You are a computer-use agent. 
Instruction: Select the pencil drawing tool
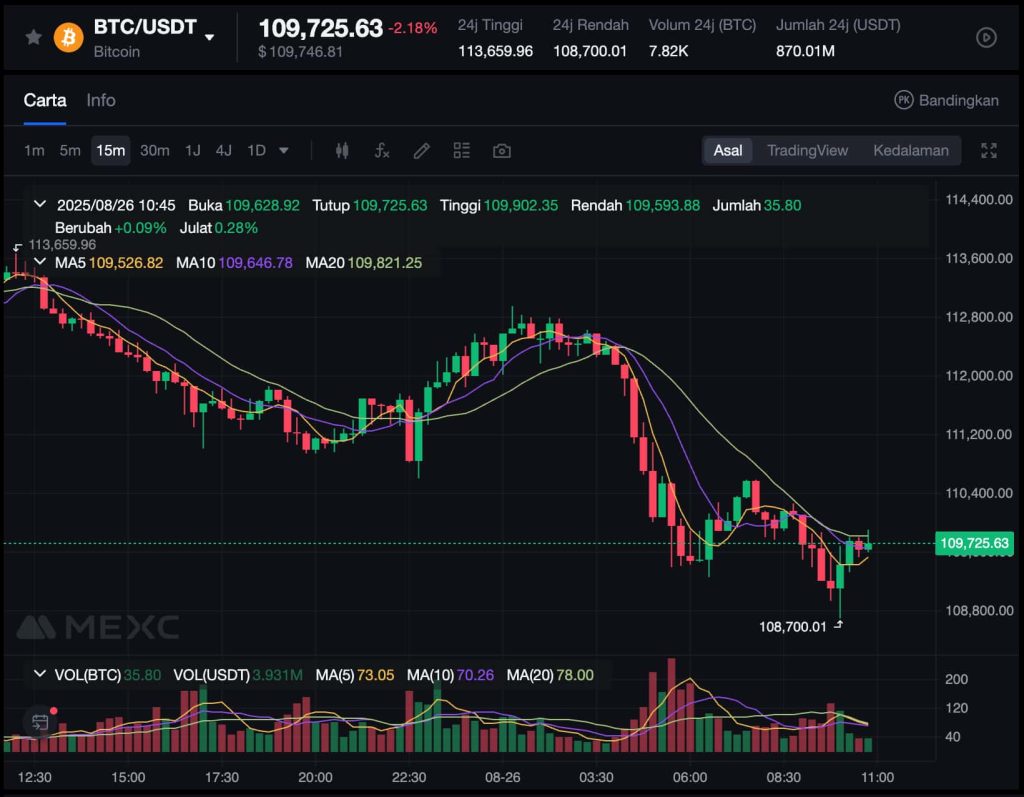421,151
